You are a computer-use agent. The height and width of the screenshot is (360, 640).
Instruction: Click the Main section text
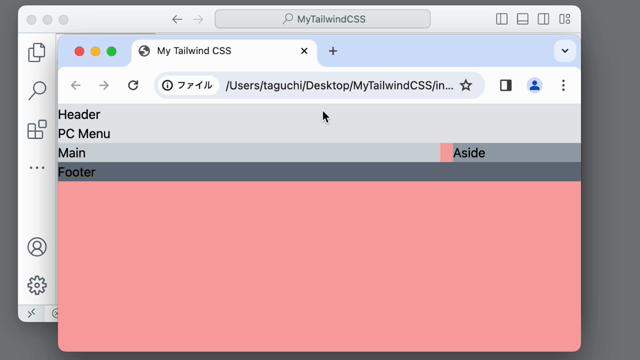[72, 153]
